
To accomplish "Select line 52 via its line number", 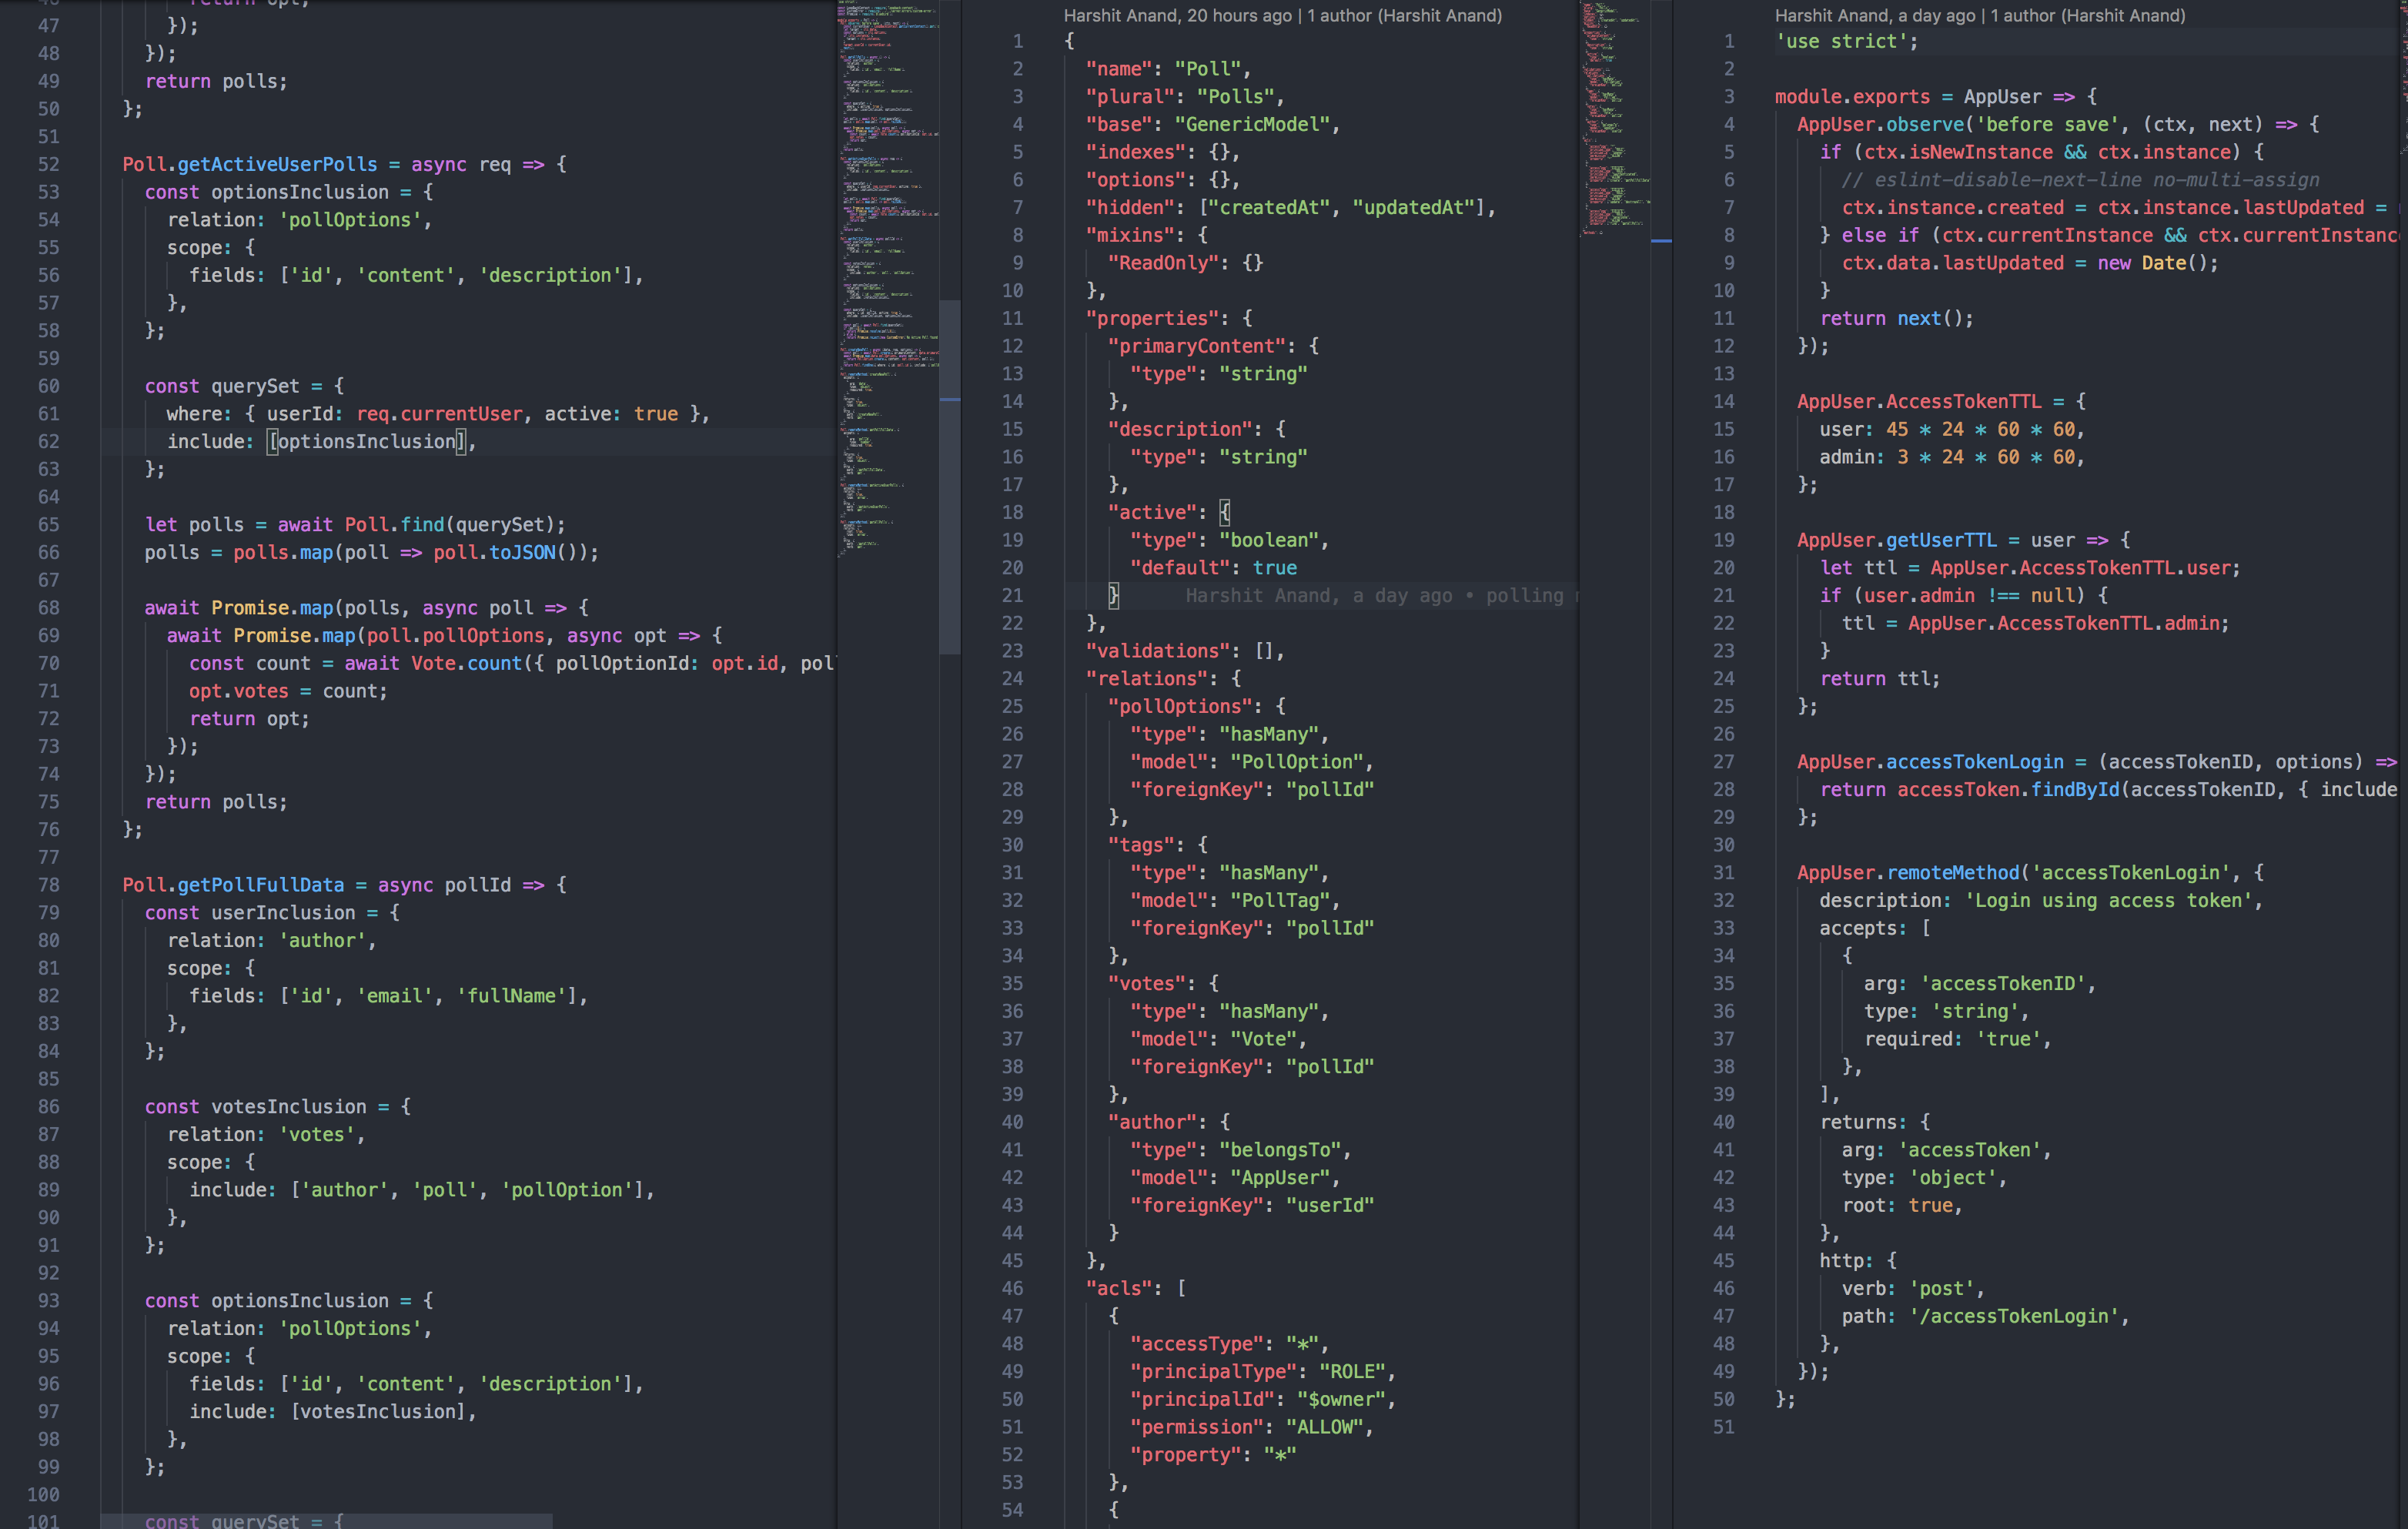I will click(48, 164).
